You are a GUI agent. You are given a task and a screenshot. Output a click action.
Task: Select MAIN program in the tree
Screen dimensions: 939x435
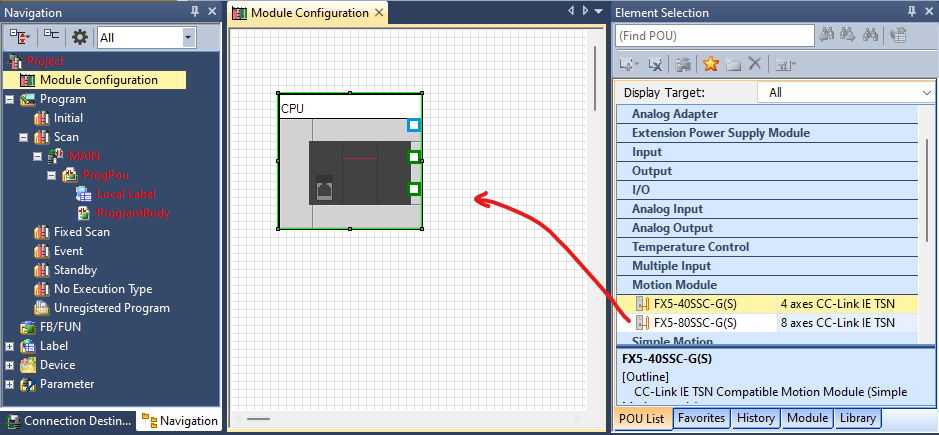(x=84, y=156)
